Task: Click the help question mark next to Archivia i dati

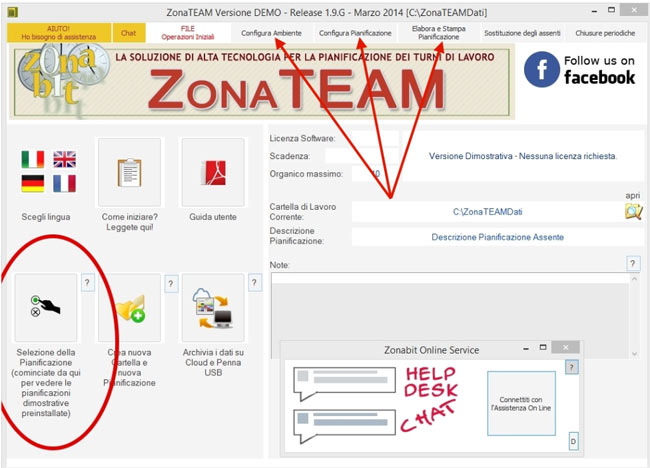Action: 255,283
